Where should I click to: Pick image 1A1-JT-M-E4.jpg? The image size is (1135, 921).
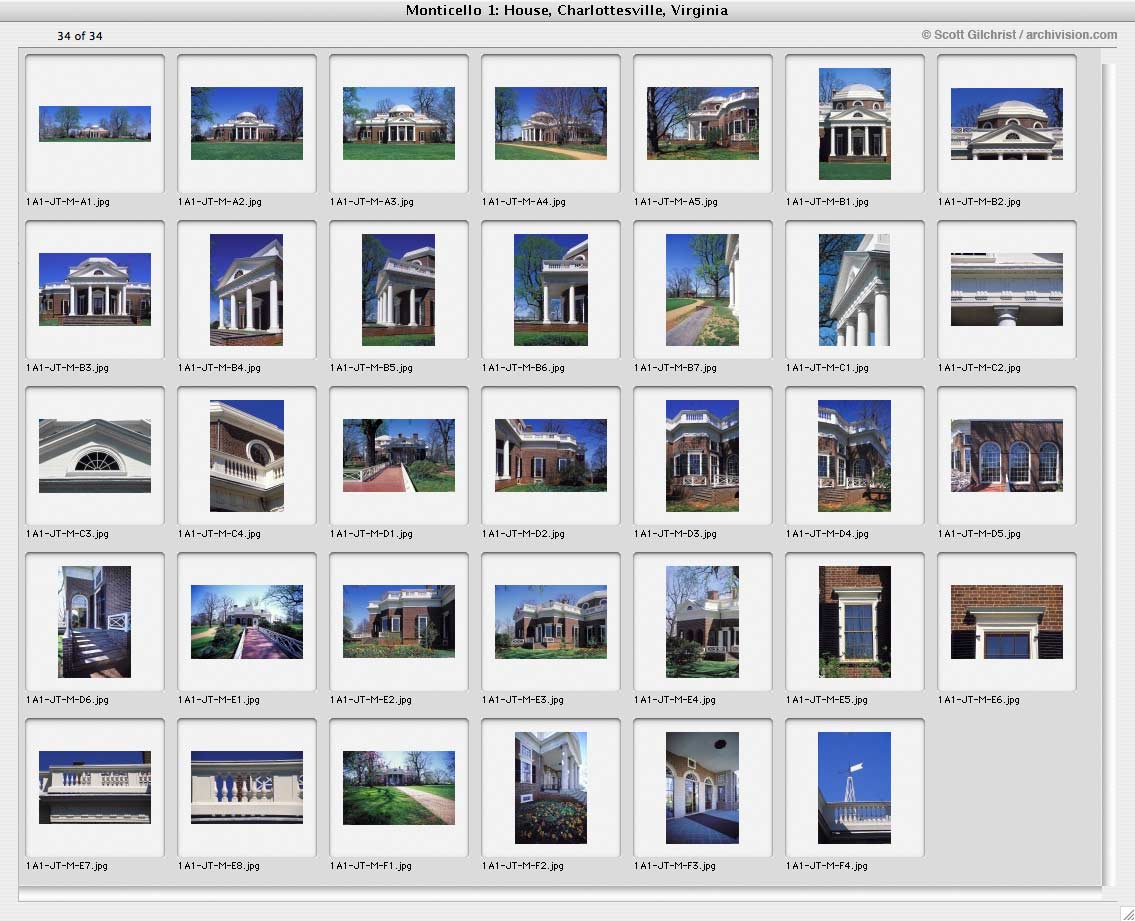703,622
